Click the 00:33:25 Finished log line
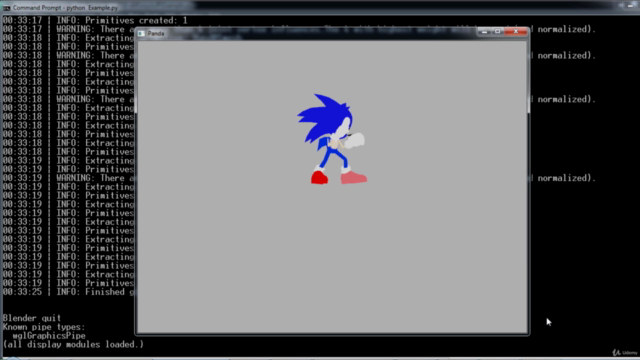Viewport: 640px width, 360px height. click(x=68, y=292)
